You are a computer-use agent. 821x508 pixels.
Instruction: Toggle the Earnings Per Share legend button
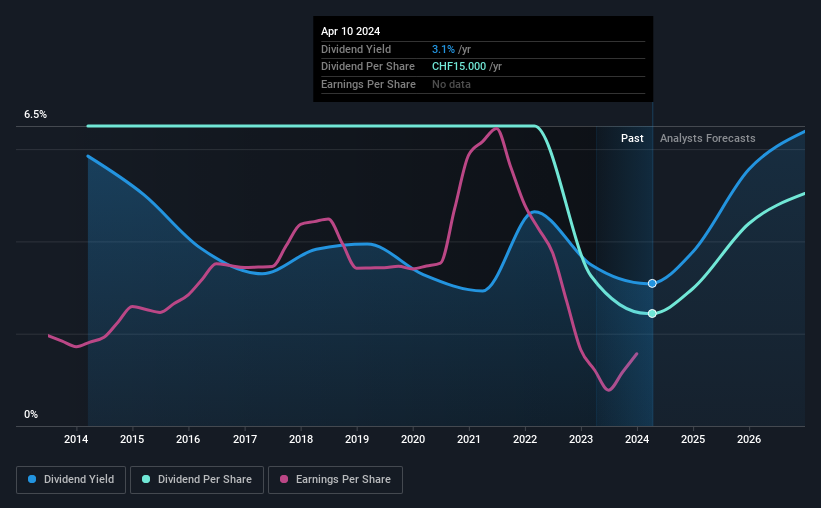(335, 480)
